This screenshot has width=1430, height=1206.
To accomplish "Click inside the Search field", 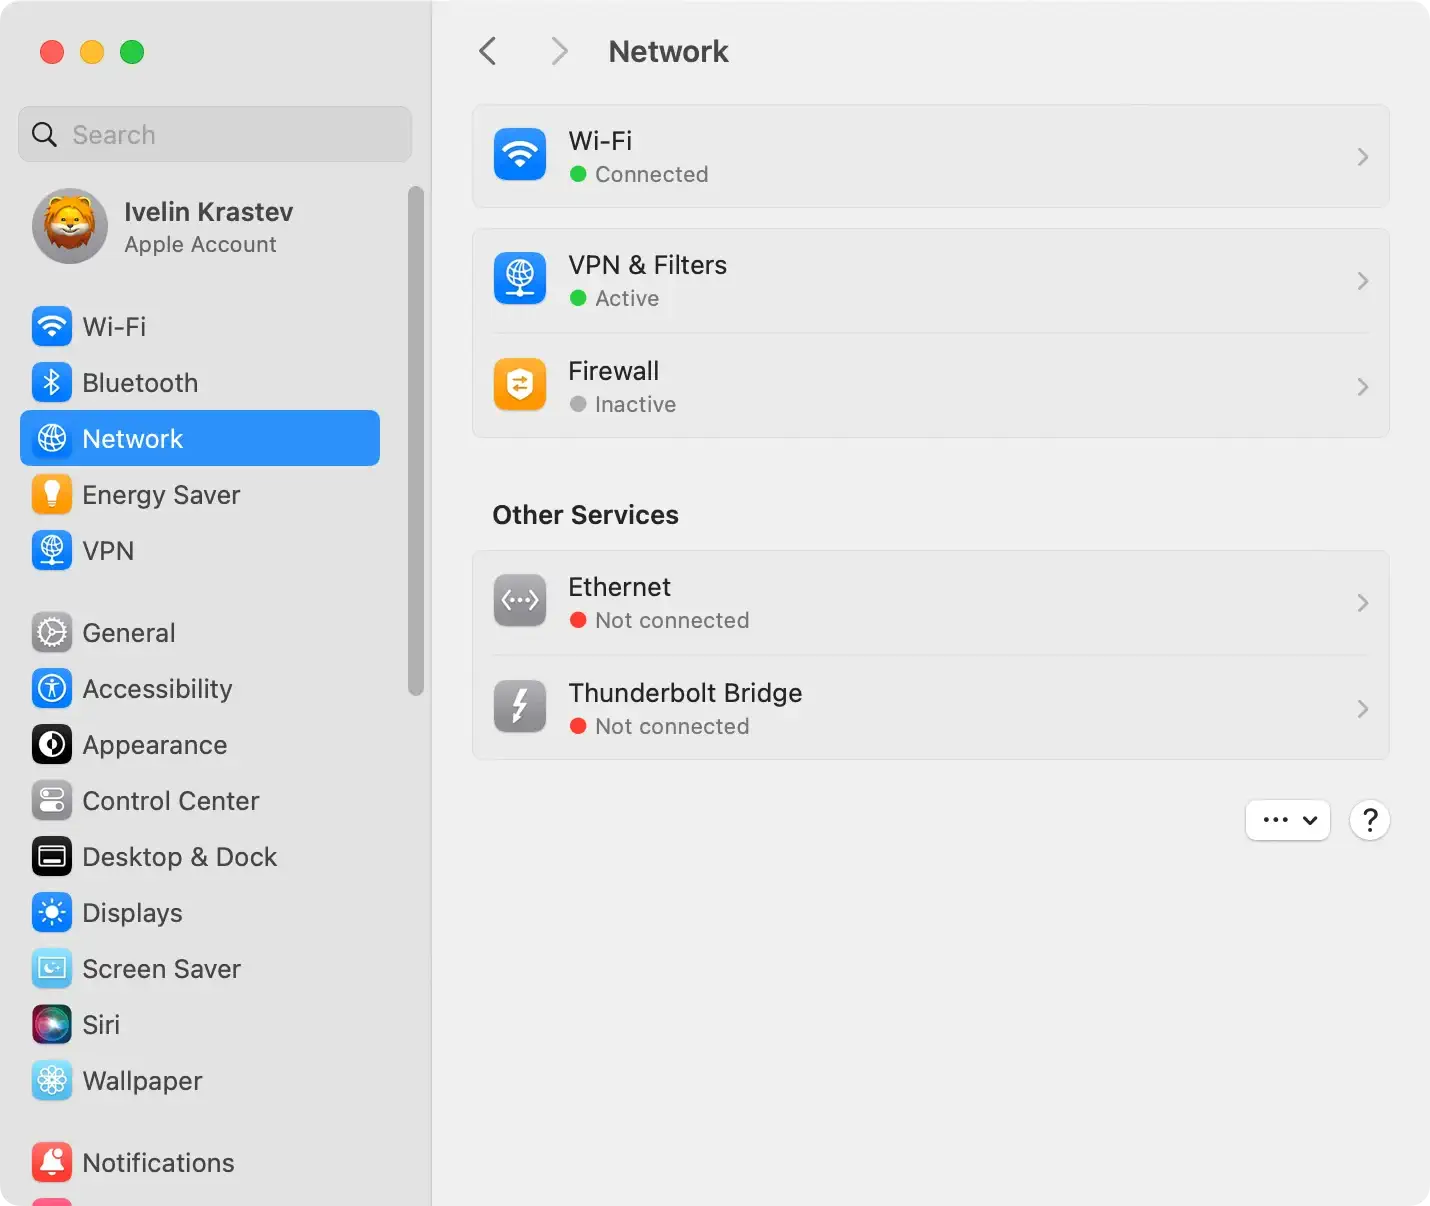I will [x=215, y=134].
